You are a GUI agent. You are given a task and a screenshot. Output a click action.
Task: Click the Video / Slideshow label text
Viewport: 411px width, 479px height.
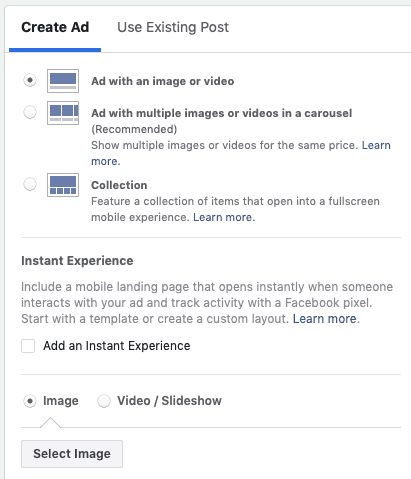point(169,401)
